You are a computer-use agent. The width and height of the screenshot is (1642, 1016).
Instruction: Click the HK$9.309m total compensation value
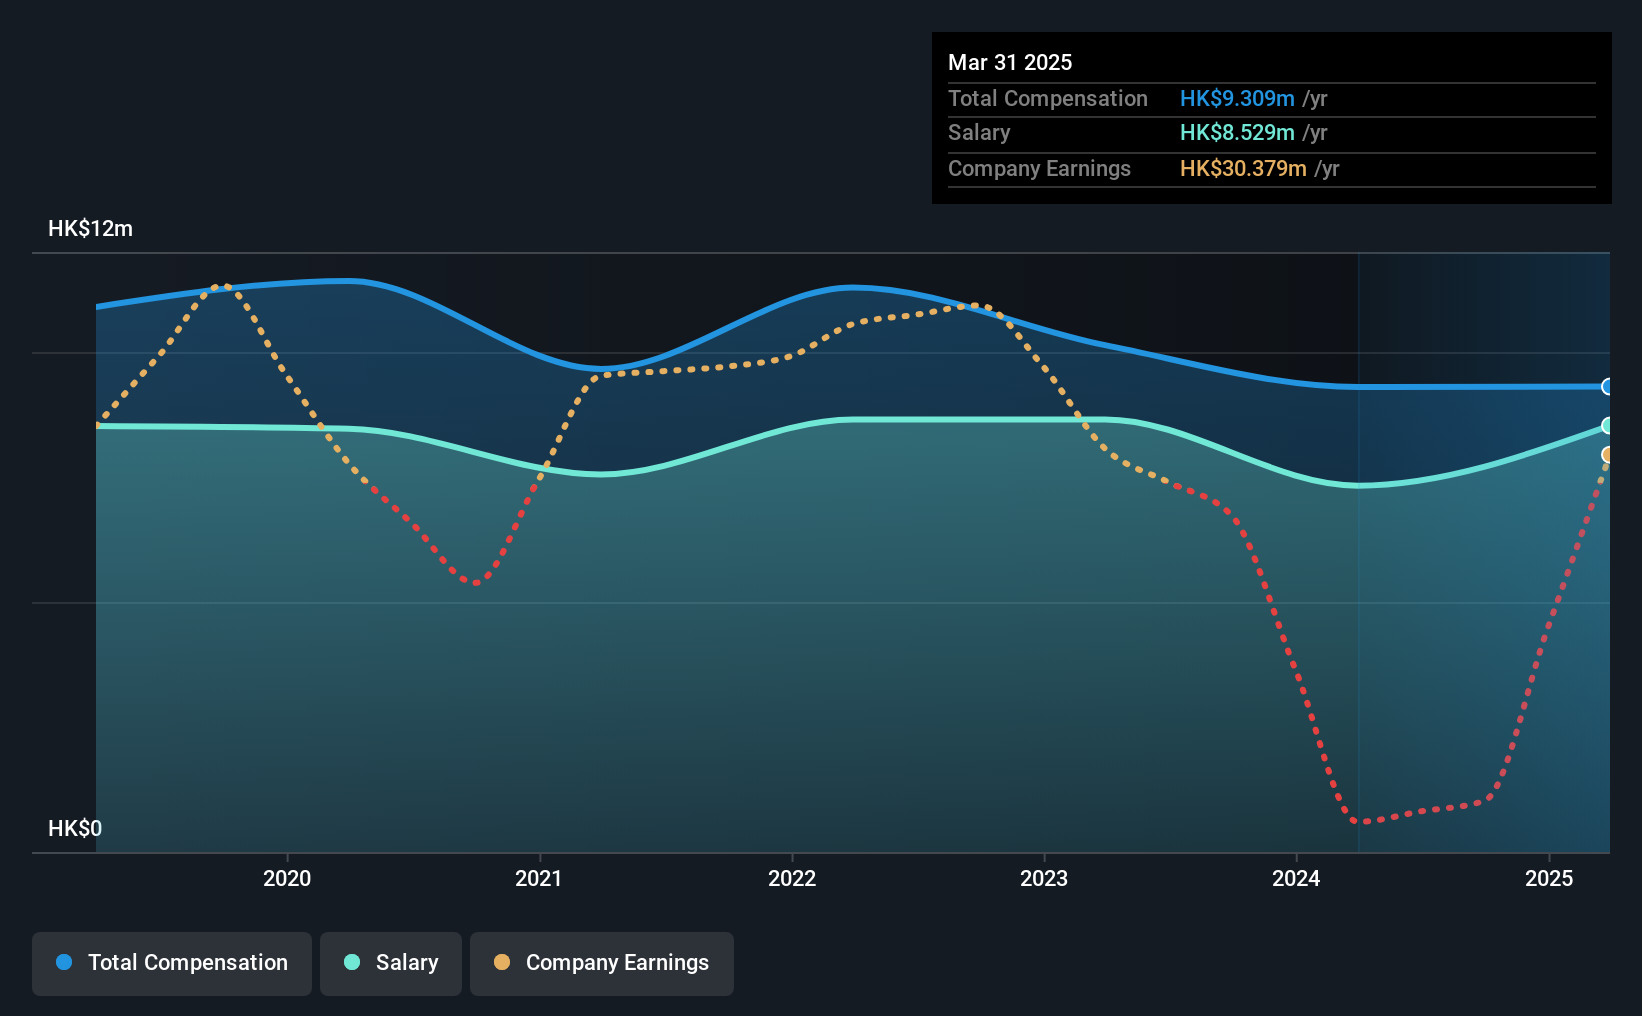pos(1237,98)
